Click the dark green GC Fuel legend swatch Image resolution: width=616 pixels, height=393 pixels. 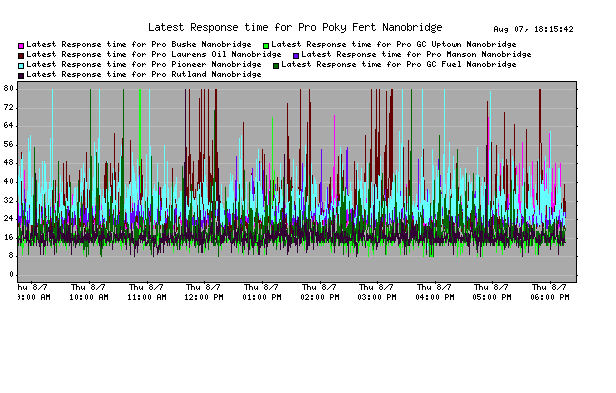(x=276, y=66)
